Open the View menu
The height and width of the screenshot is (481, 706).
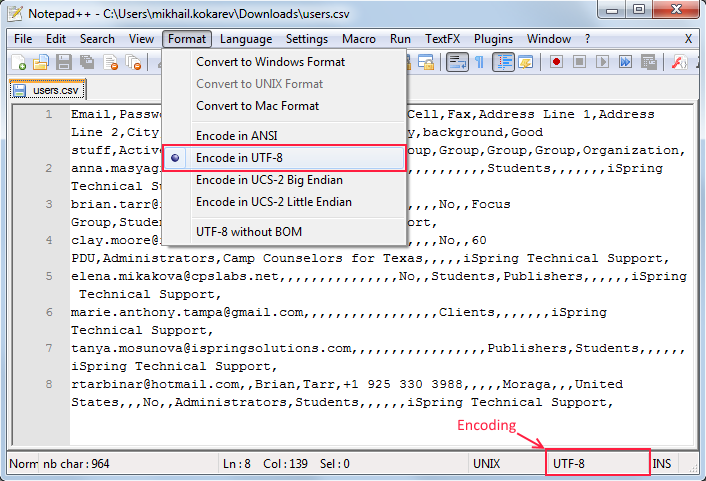(x=141, y=39)
